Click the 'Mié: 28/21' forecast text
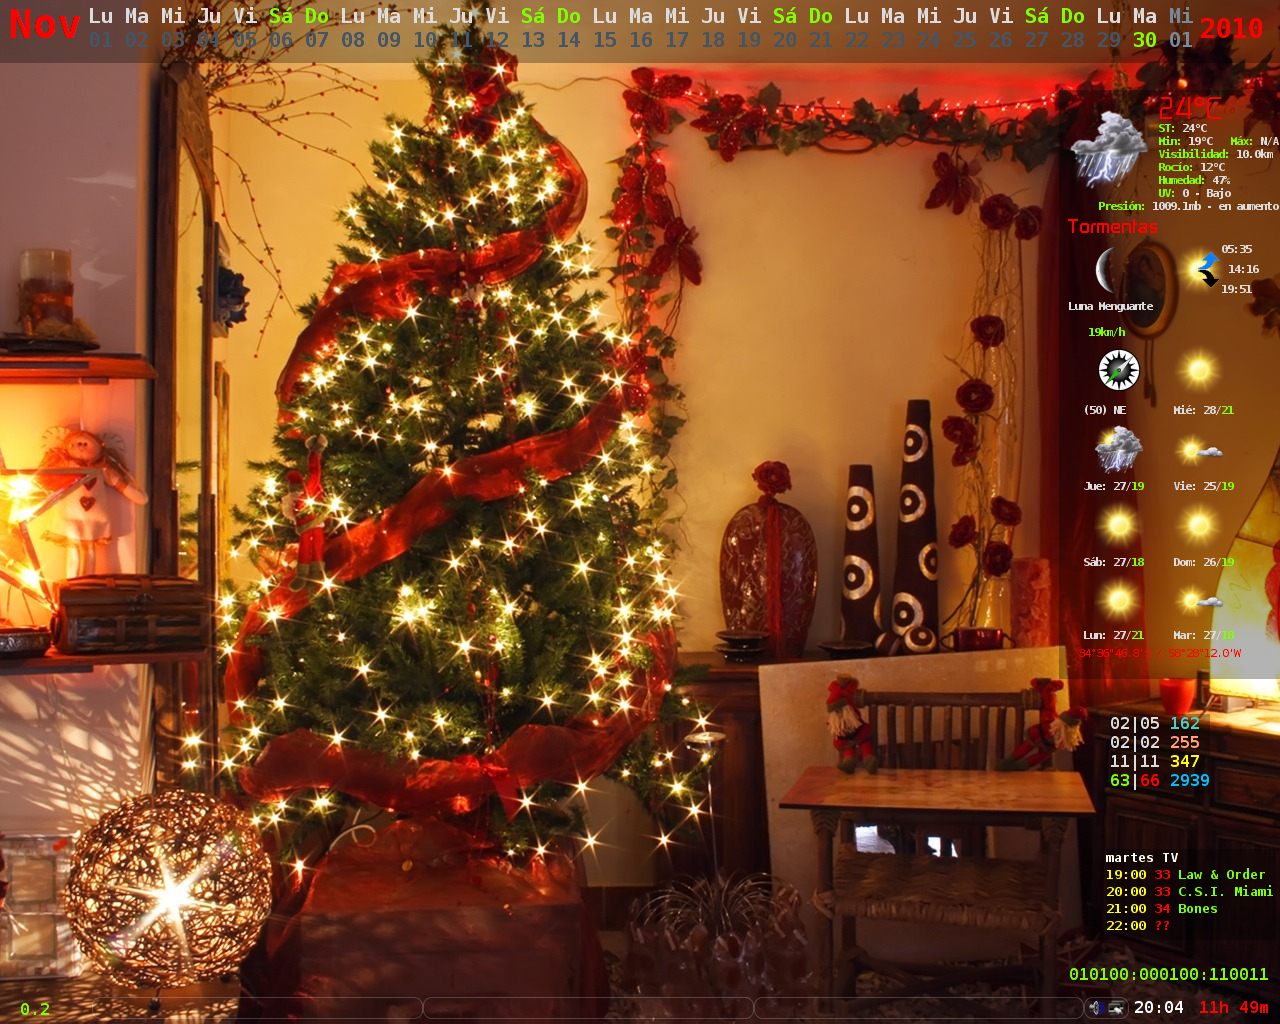Image resolution: width=1280 pixels, height=1024 pixels. (1203, 410)
